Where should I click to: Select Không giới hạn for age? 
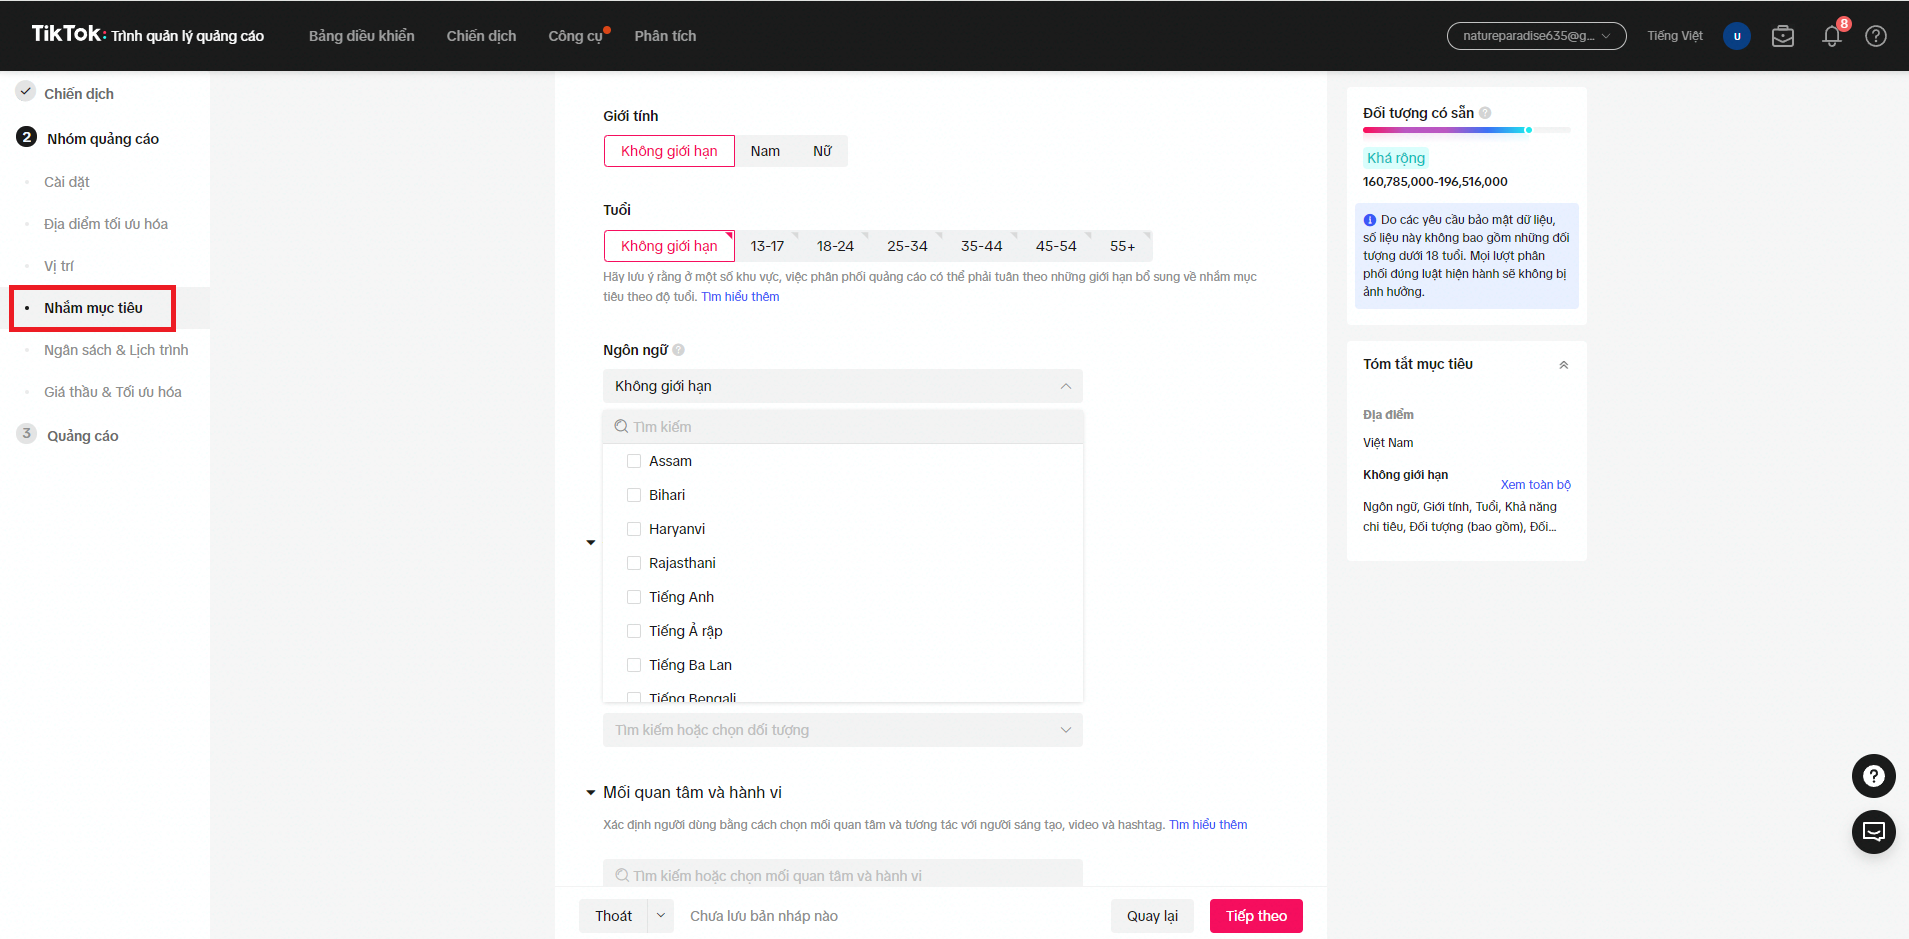click(x=669, y=246)
